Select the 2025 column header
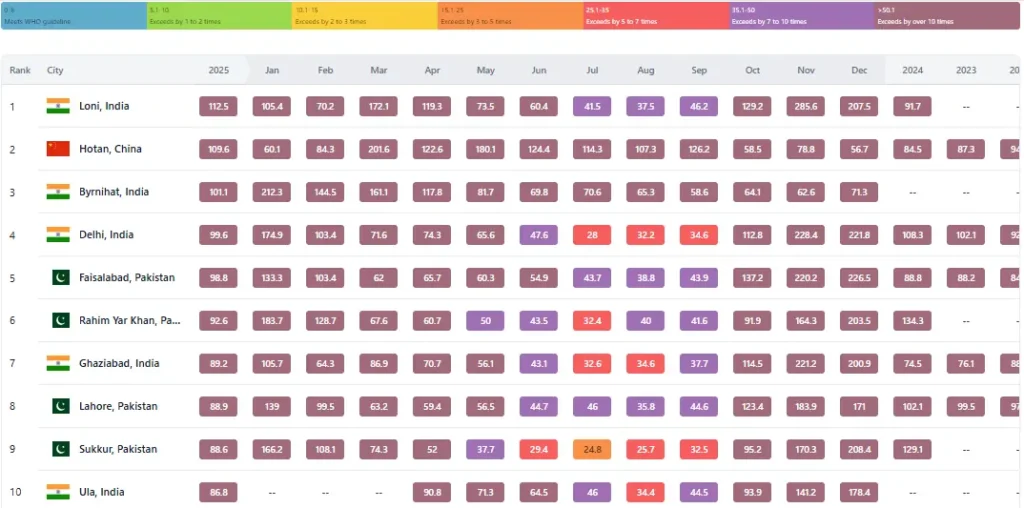Viewport: 1024px width, 508px height. point(218,70)
